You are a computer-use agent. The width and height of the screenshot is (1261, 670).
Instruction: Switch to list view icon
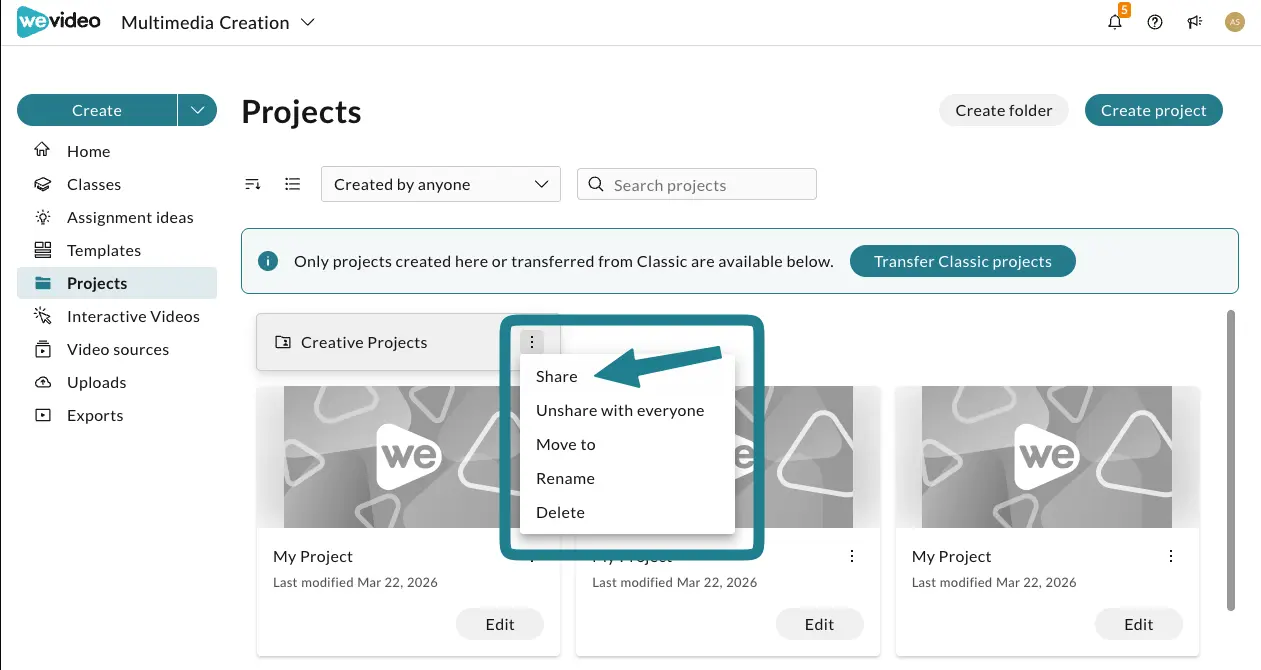pos(292,184)
